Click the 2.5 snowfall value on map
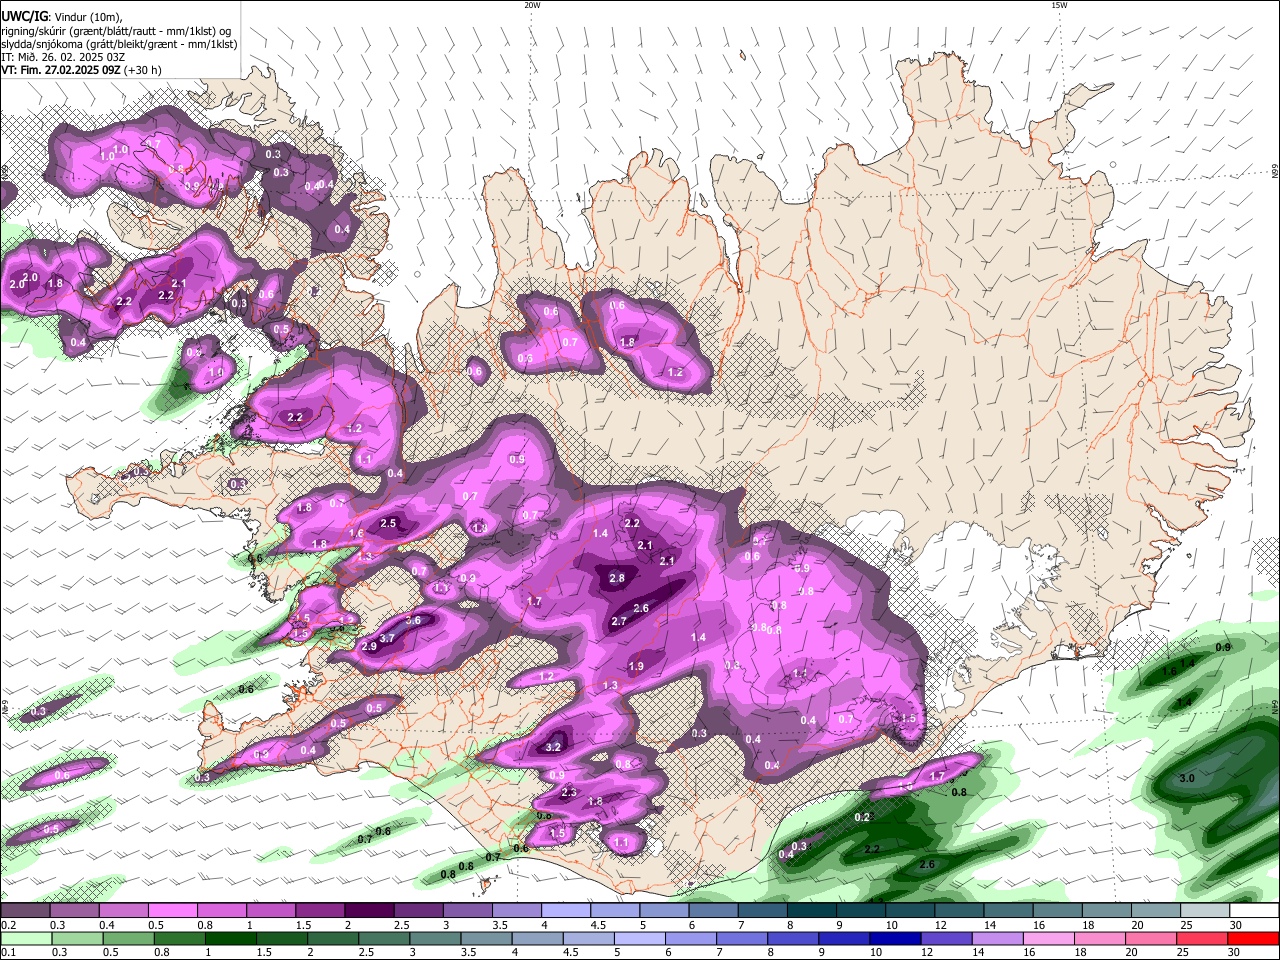This screenshot has height=960, width=1280. point(389,523)
